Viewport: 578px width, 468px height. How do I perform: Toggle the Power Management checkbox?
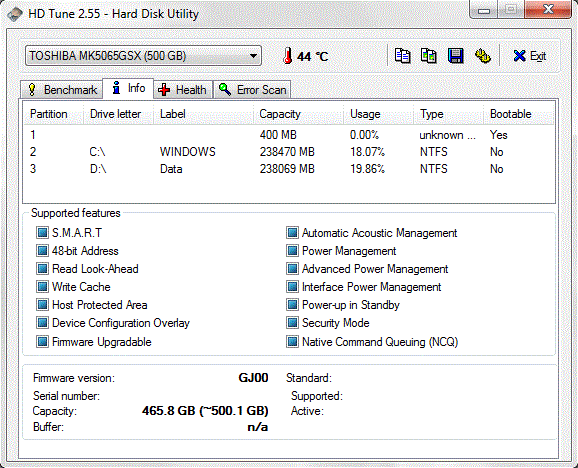click(292, 251)
